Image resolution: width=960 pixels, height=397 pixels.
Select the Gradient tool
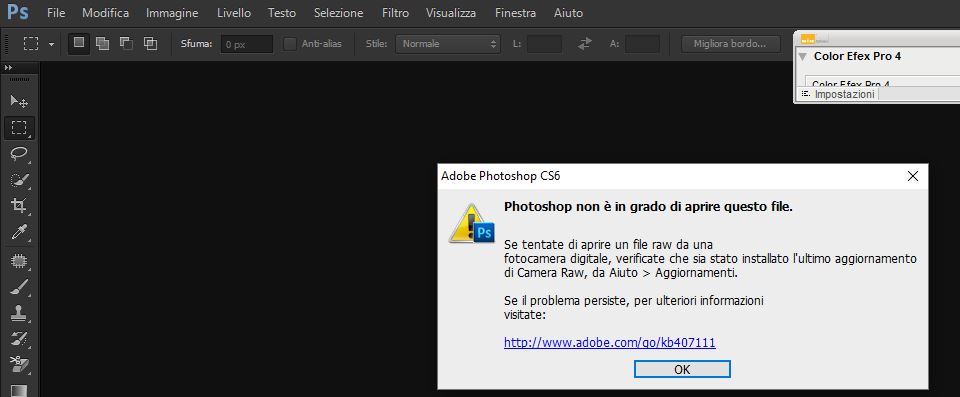(19, 390)
